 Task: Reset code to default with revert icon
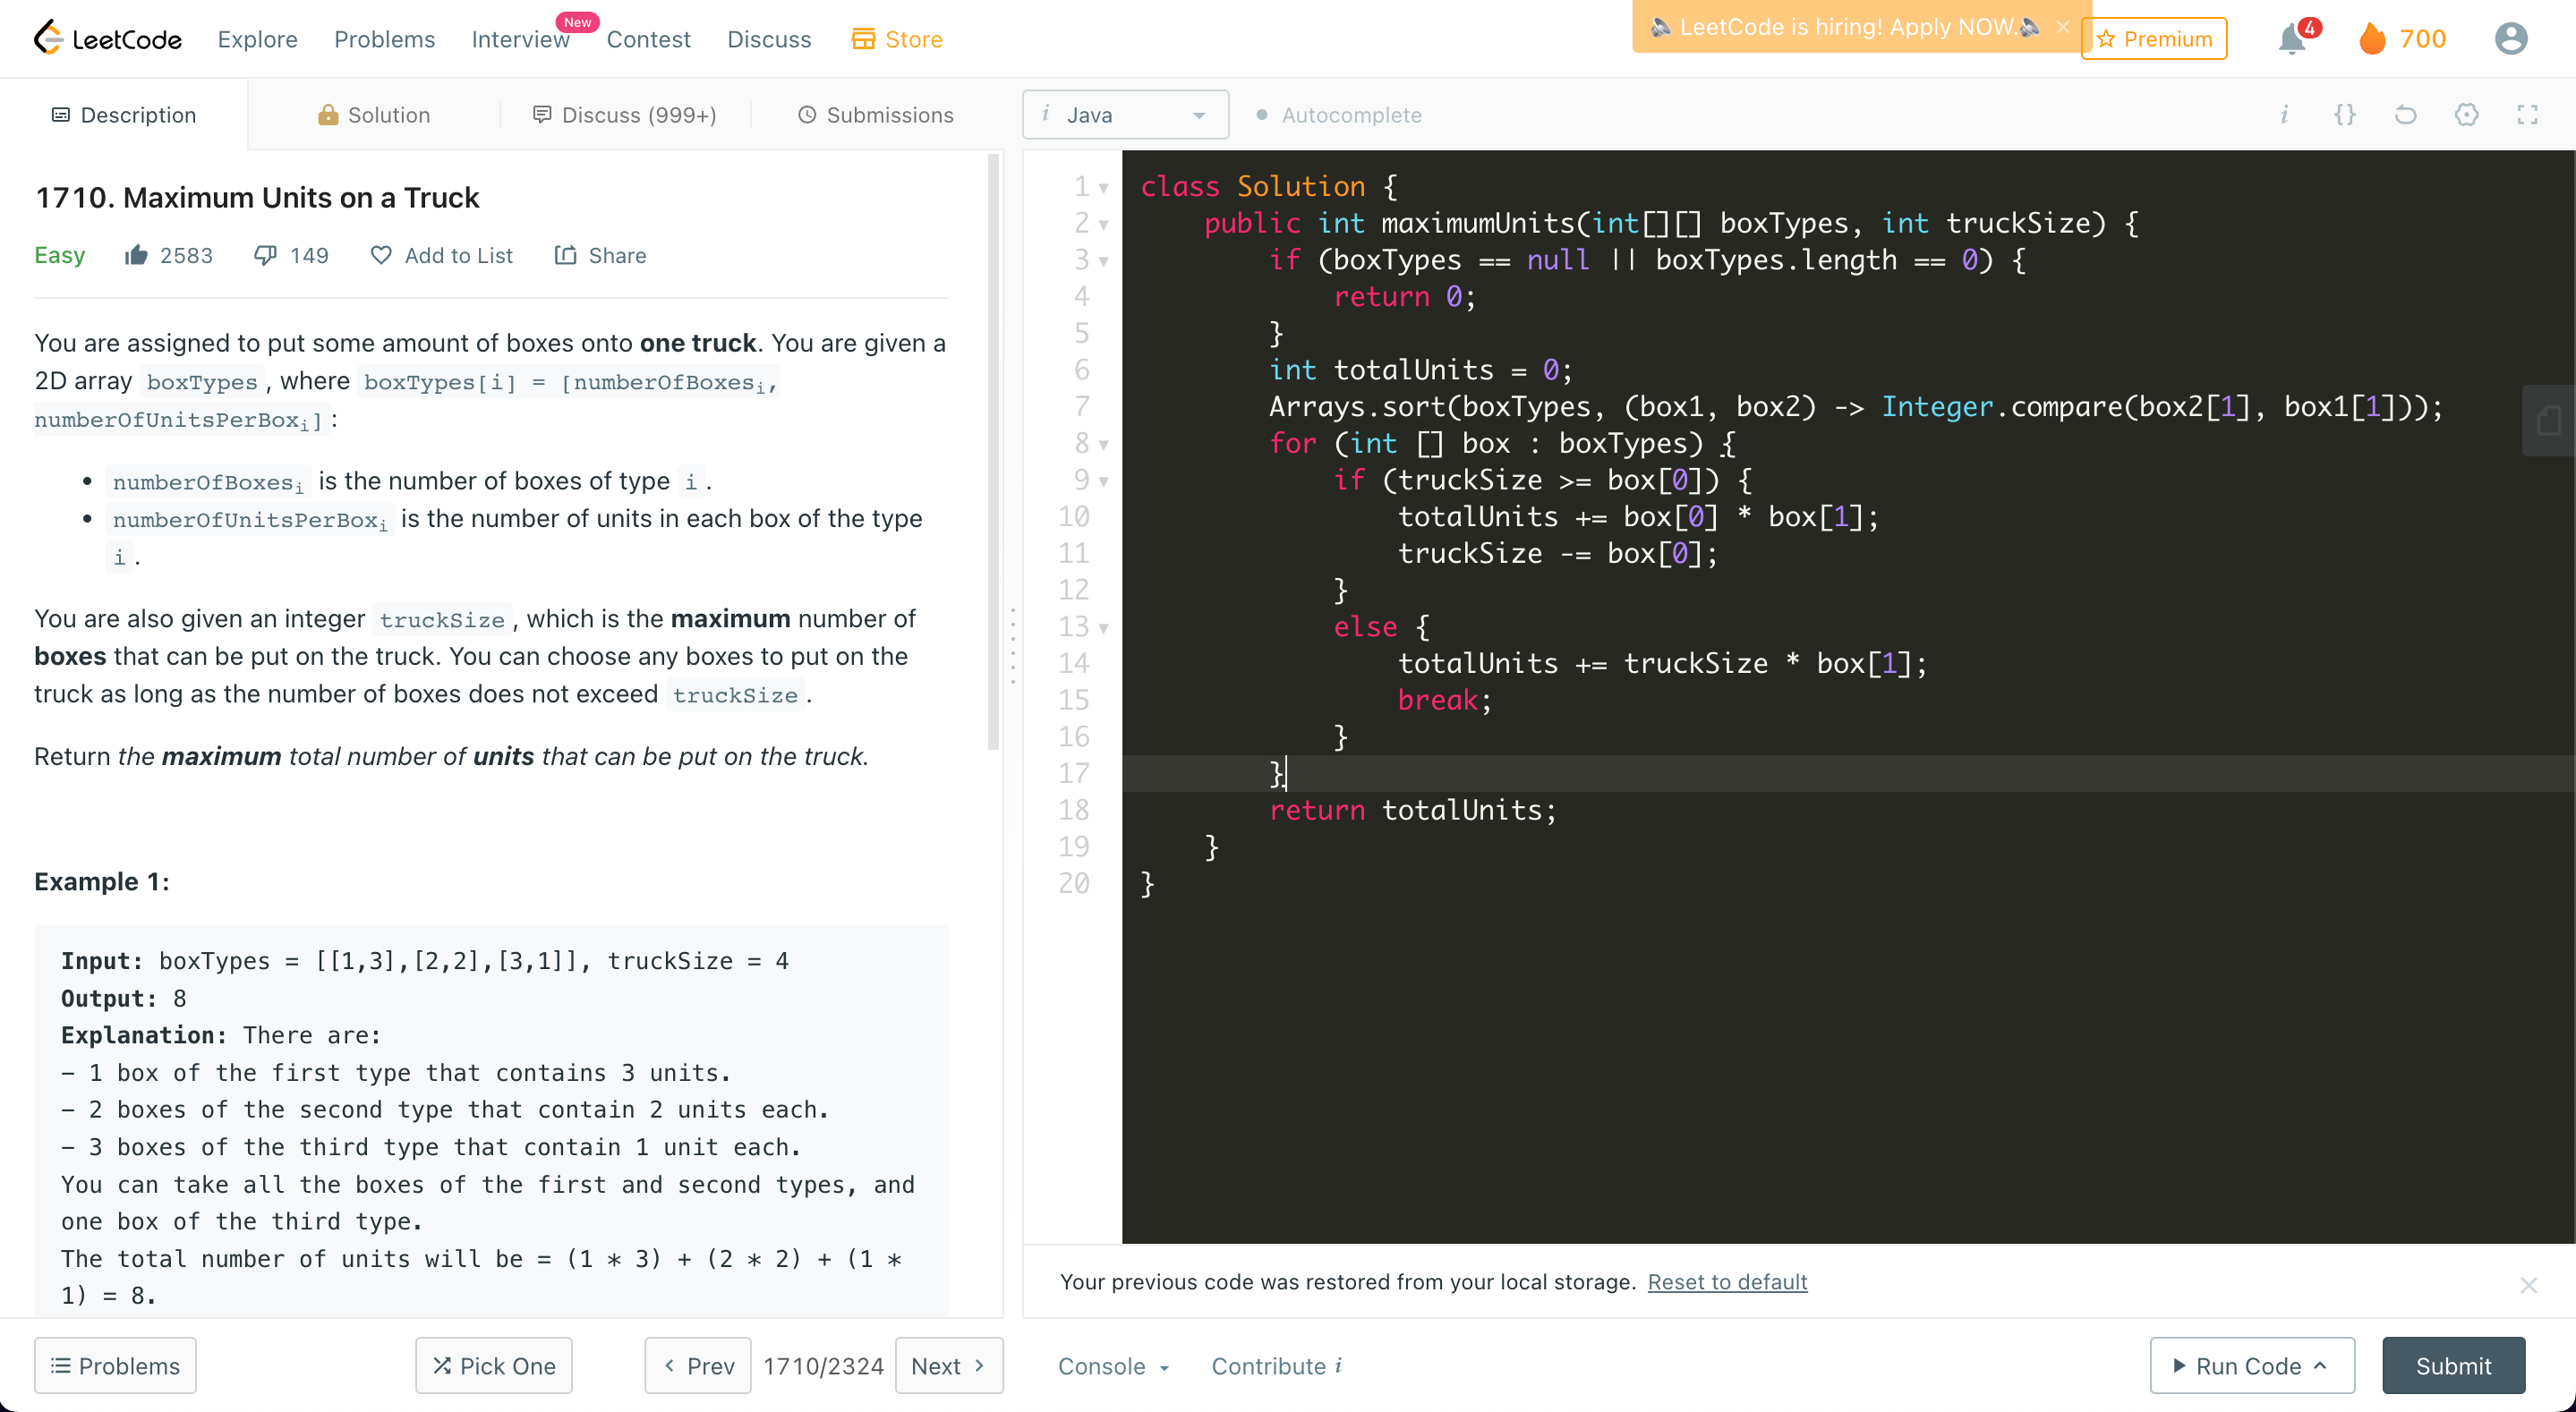(x=2405, y=115)
